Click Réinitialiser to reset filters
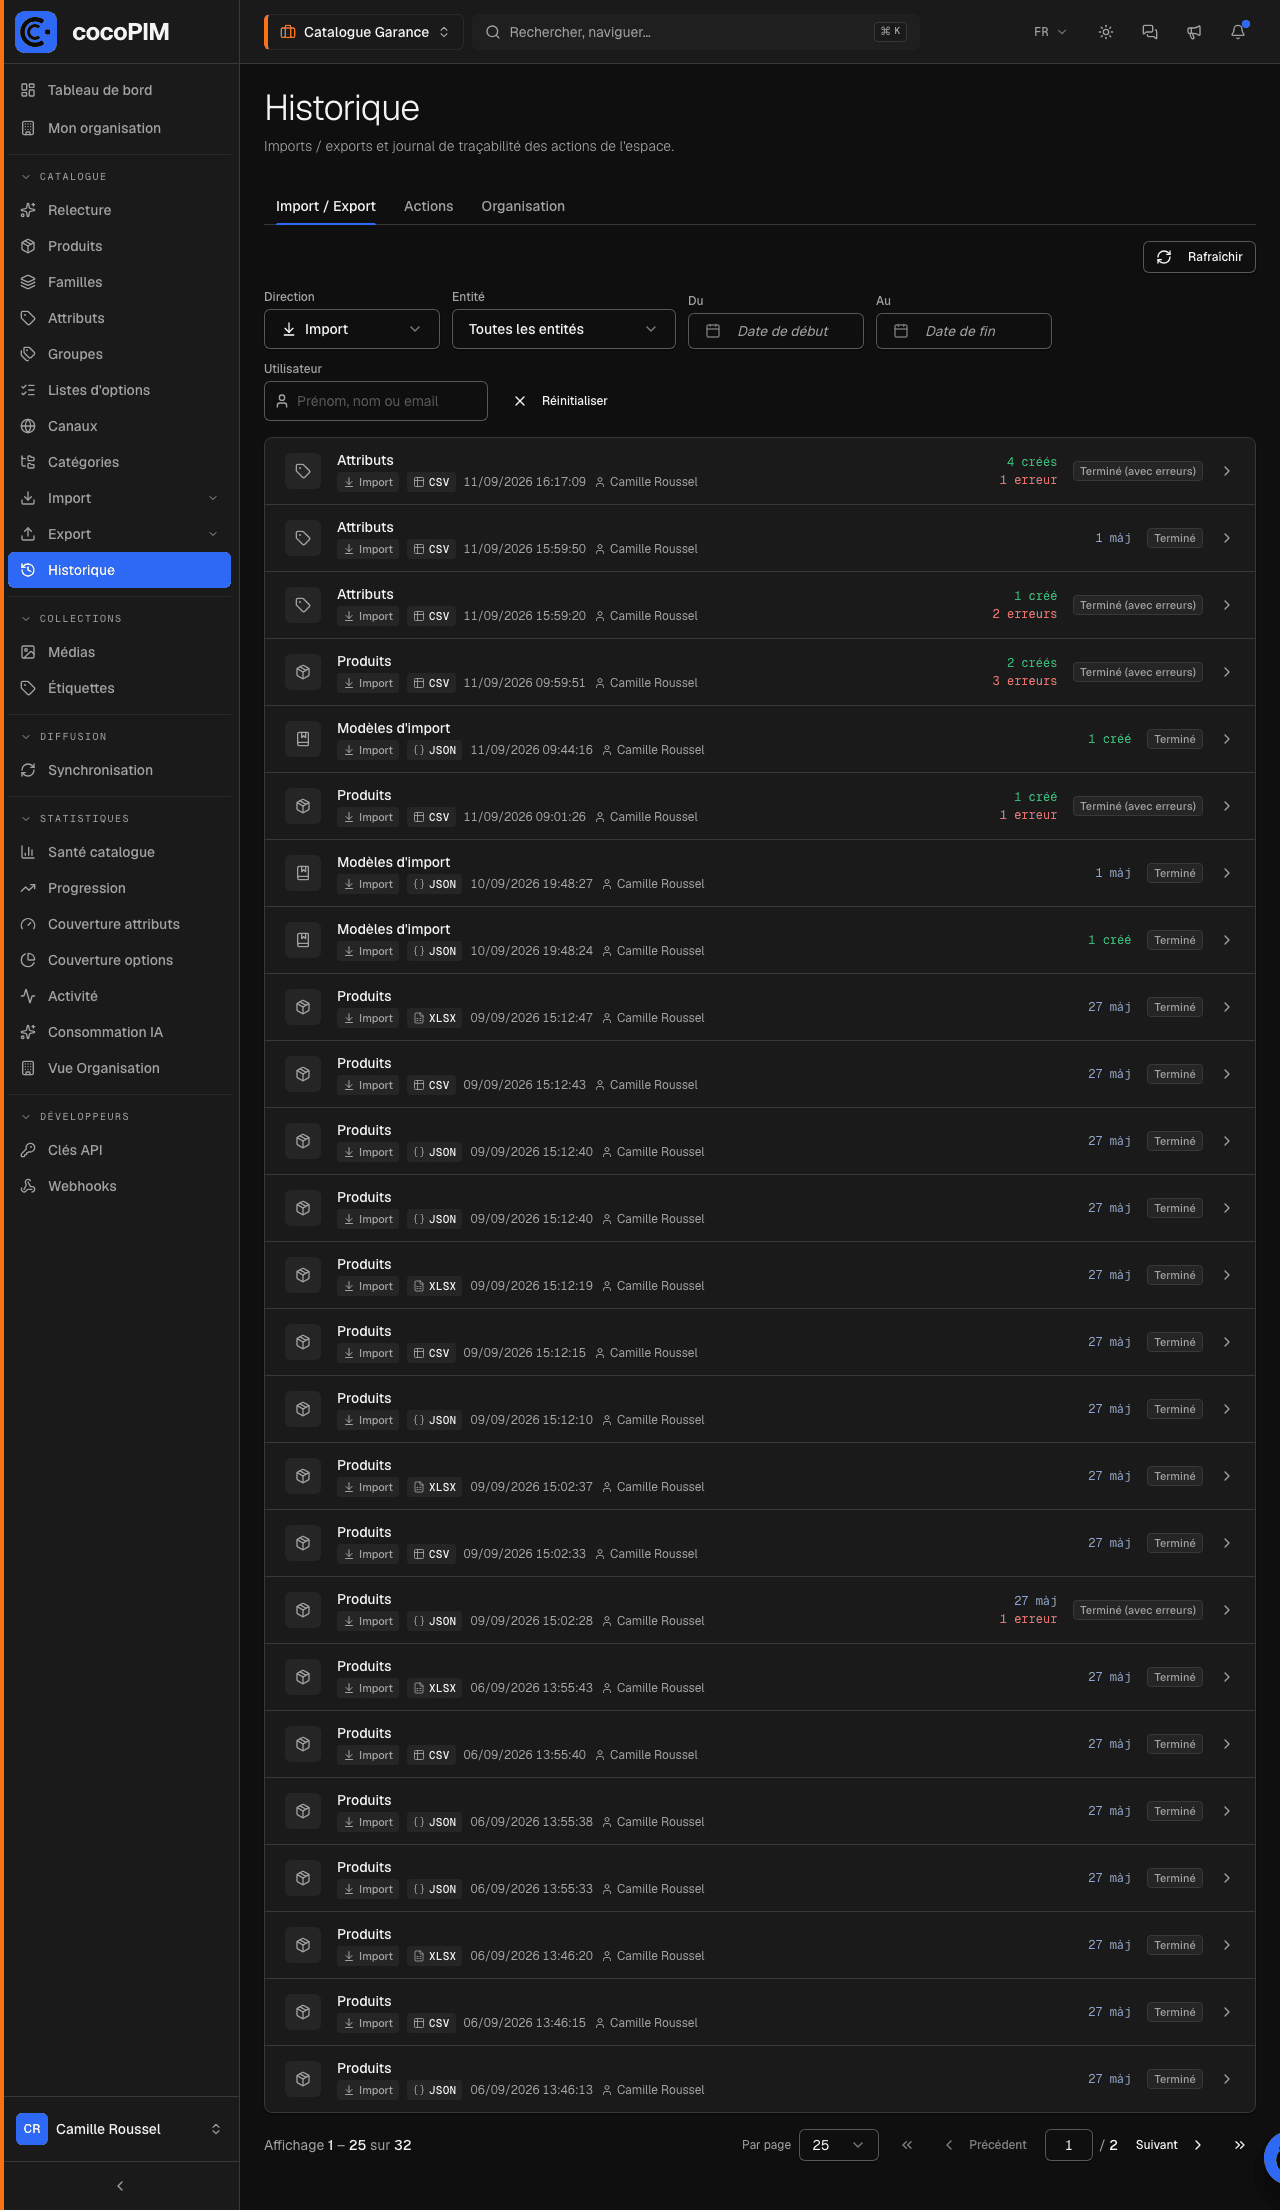The width and height of the screenshot is (1280, 2210). click(561, 401)
